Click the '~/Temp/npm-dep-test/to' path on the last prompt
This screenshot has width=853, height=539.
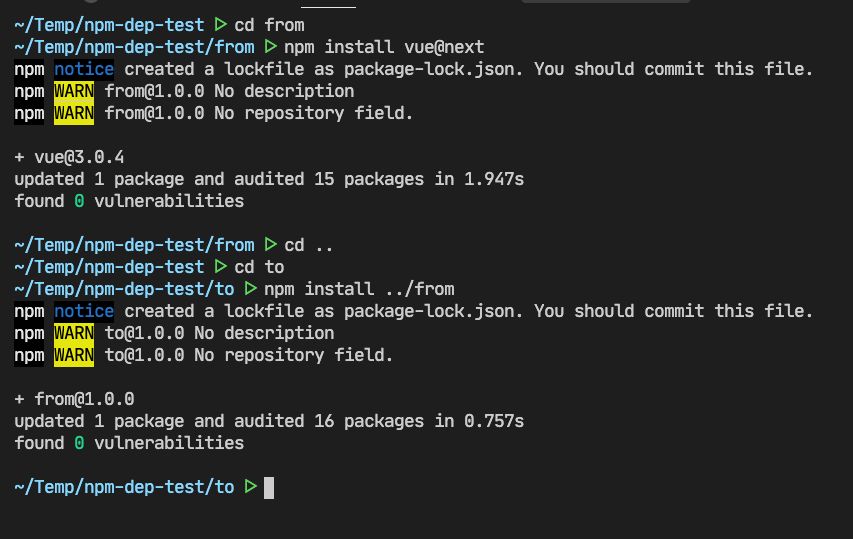tap(124, 487)
